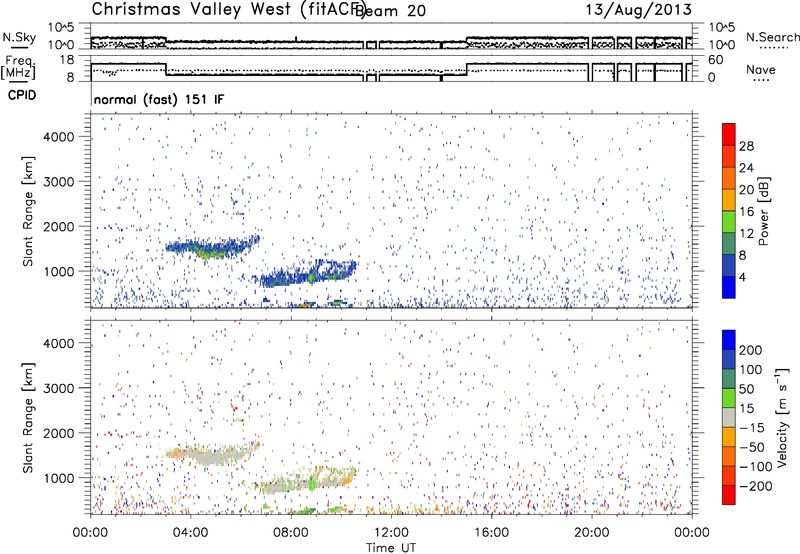800x554 pixels.
Task: Click the gray velocity colorbar segment
Action: [729, 418]
